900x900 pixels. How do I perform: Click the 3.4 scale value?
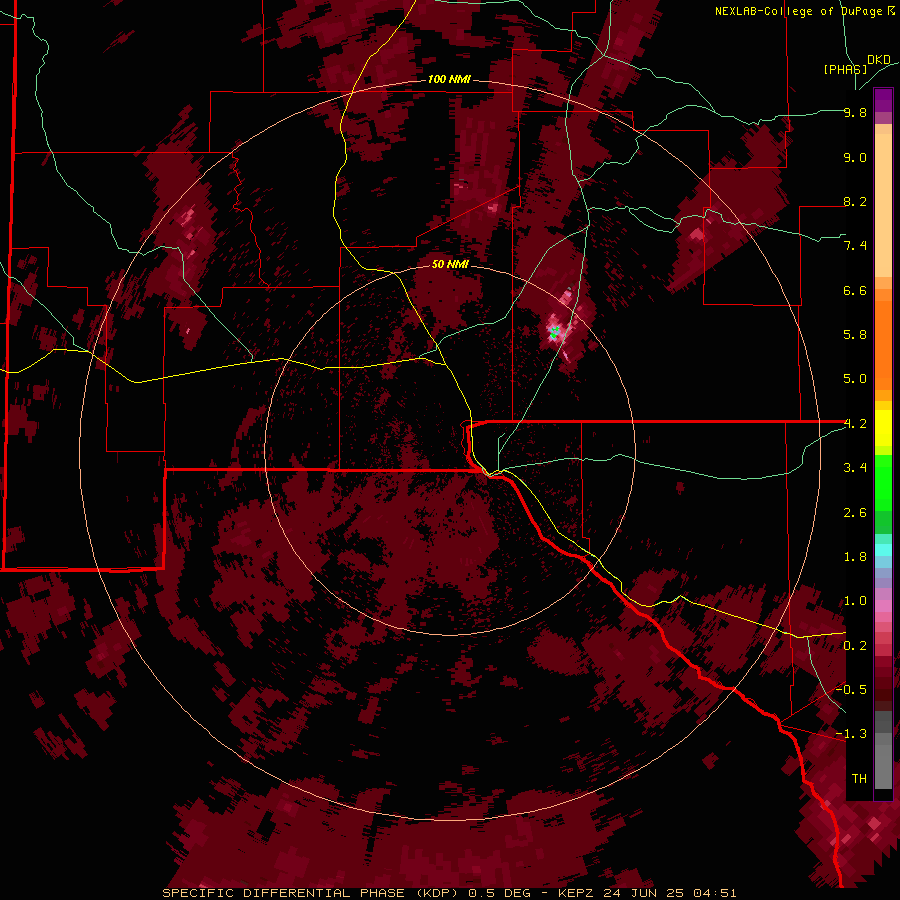tap(855, 468)
